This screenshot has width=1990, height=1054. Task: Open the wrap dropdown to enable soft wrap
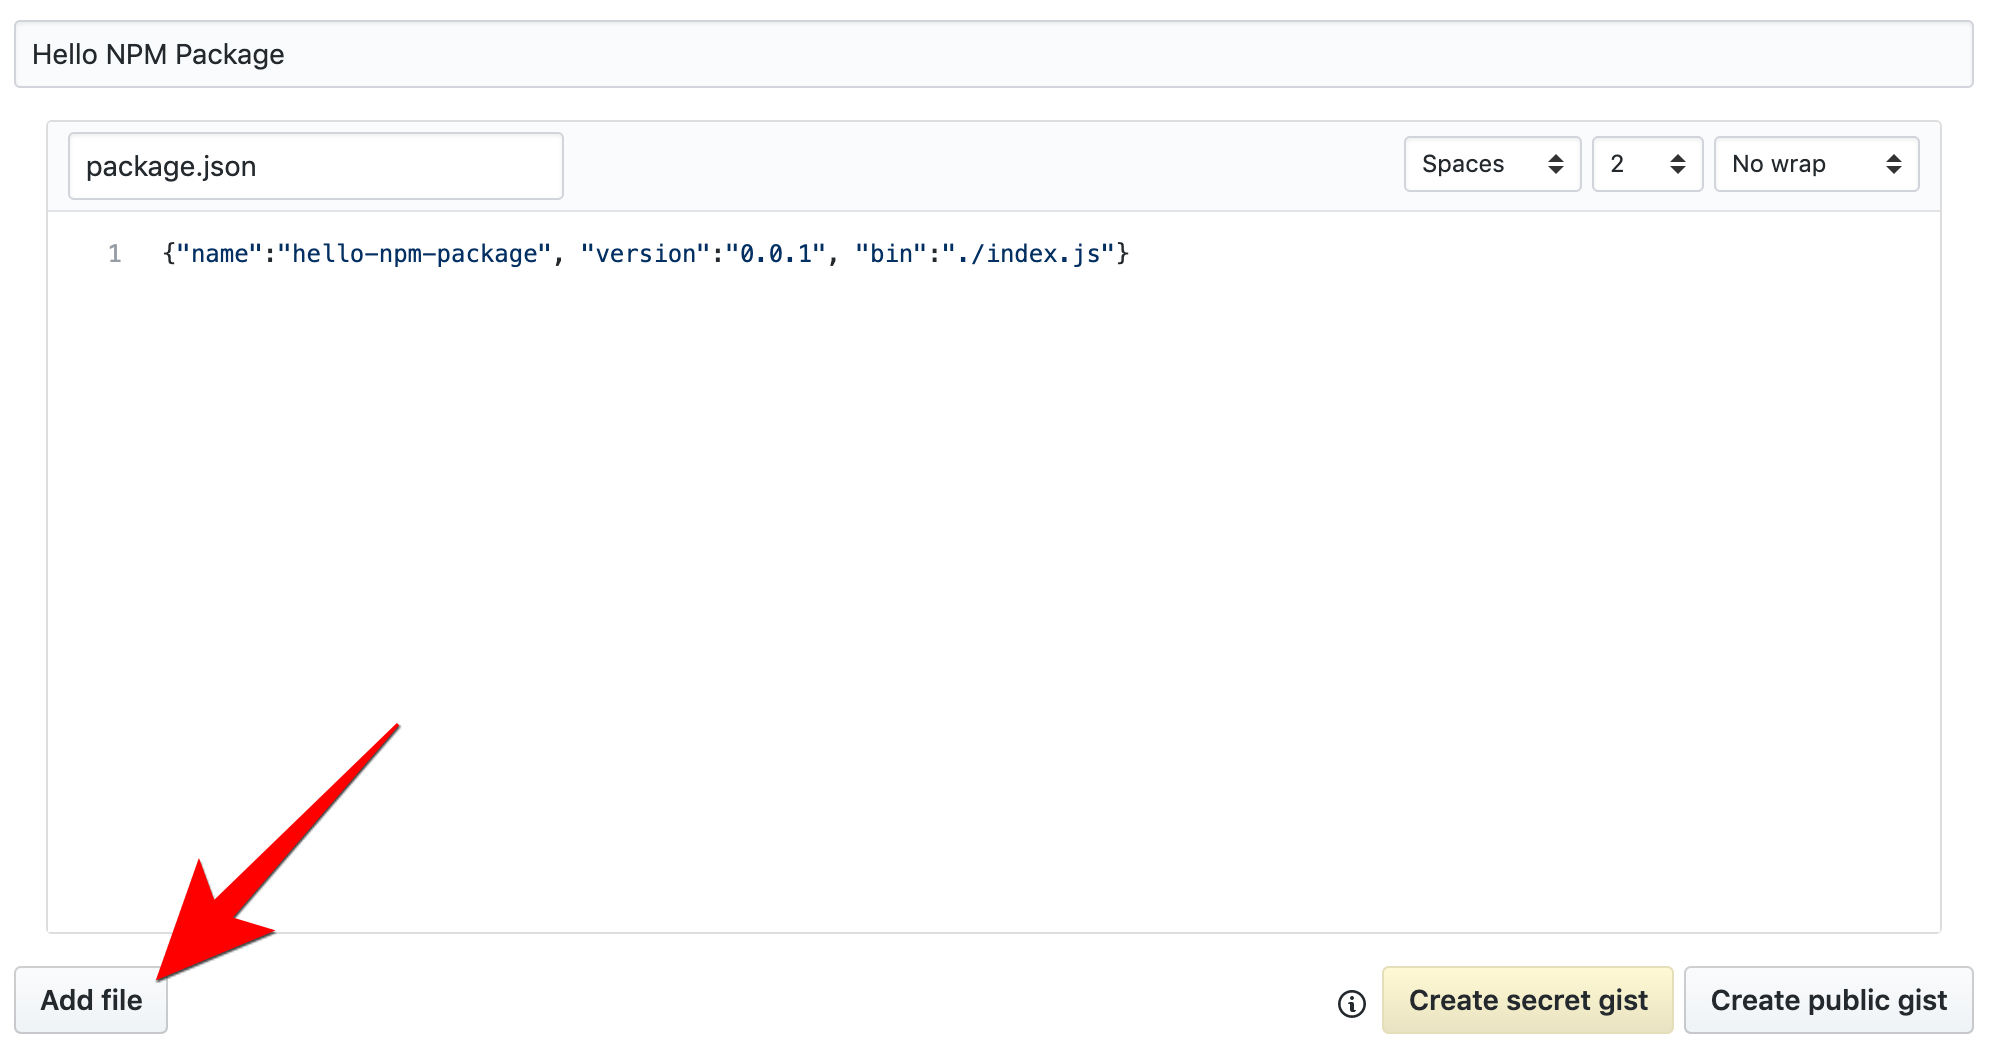1815,164
